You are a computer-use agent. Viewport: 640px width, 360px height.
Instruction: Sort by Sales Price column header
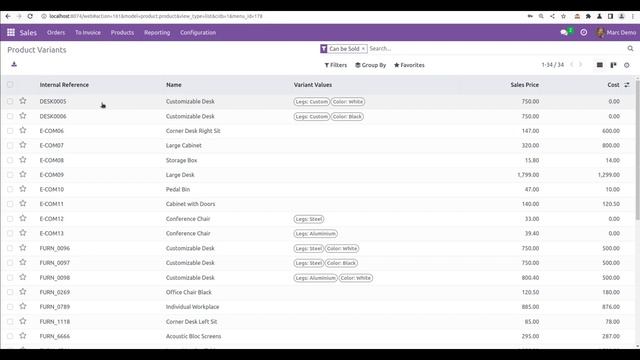coord(524,85)
